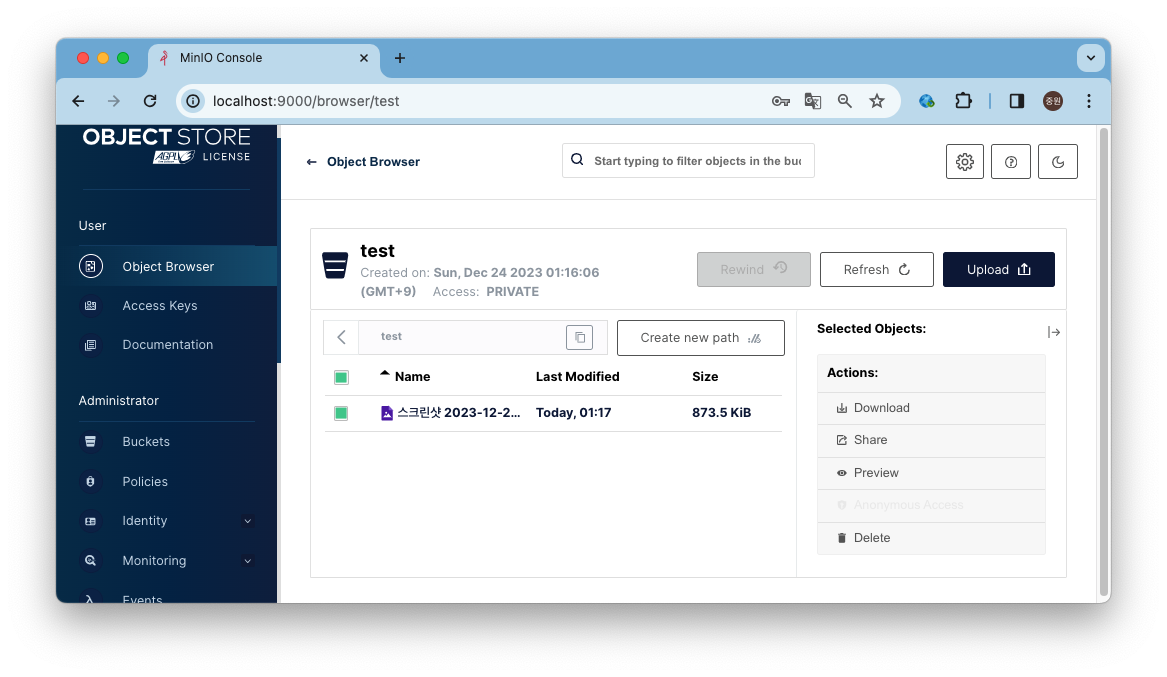Click the Create new path button
The height and width of the screenshot is (677, 1167).
tap(700, 338)
